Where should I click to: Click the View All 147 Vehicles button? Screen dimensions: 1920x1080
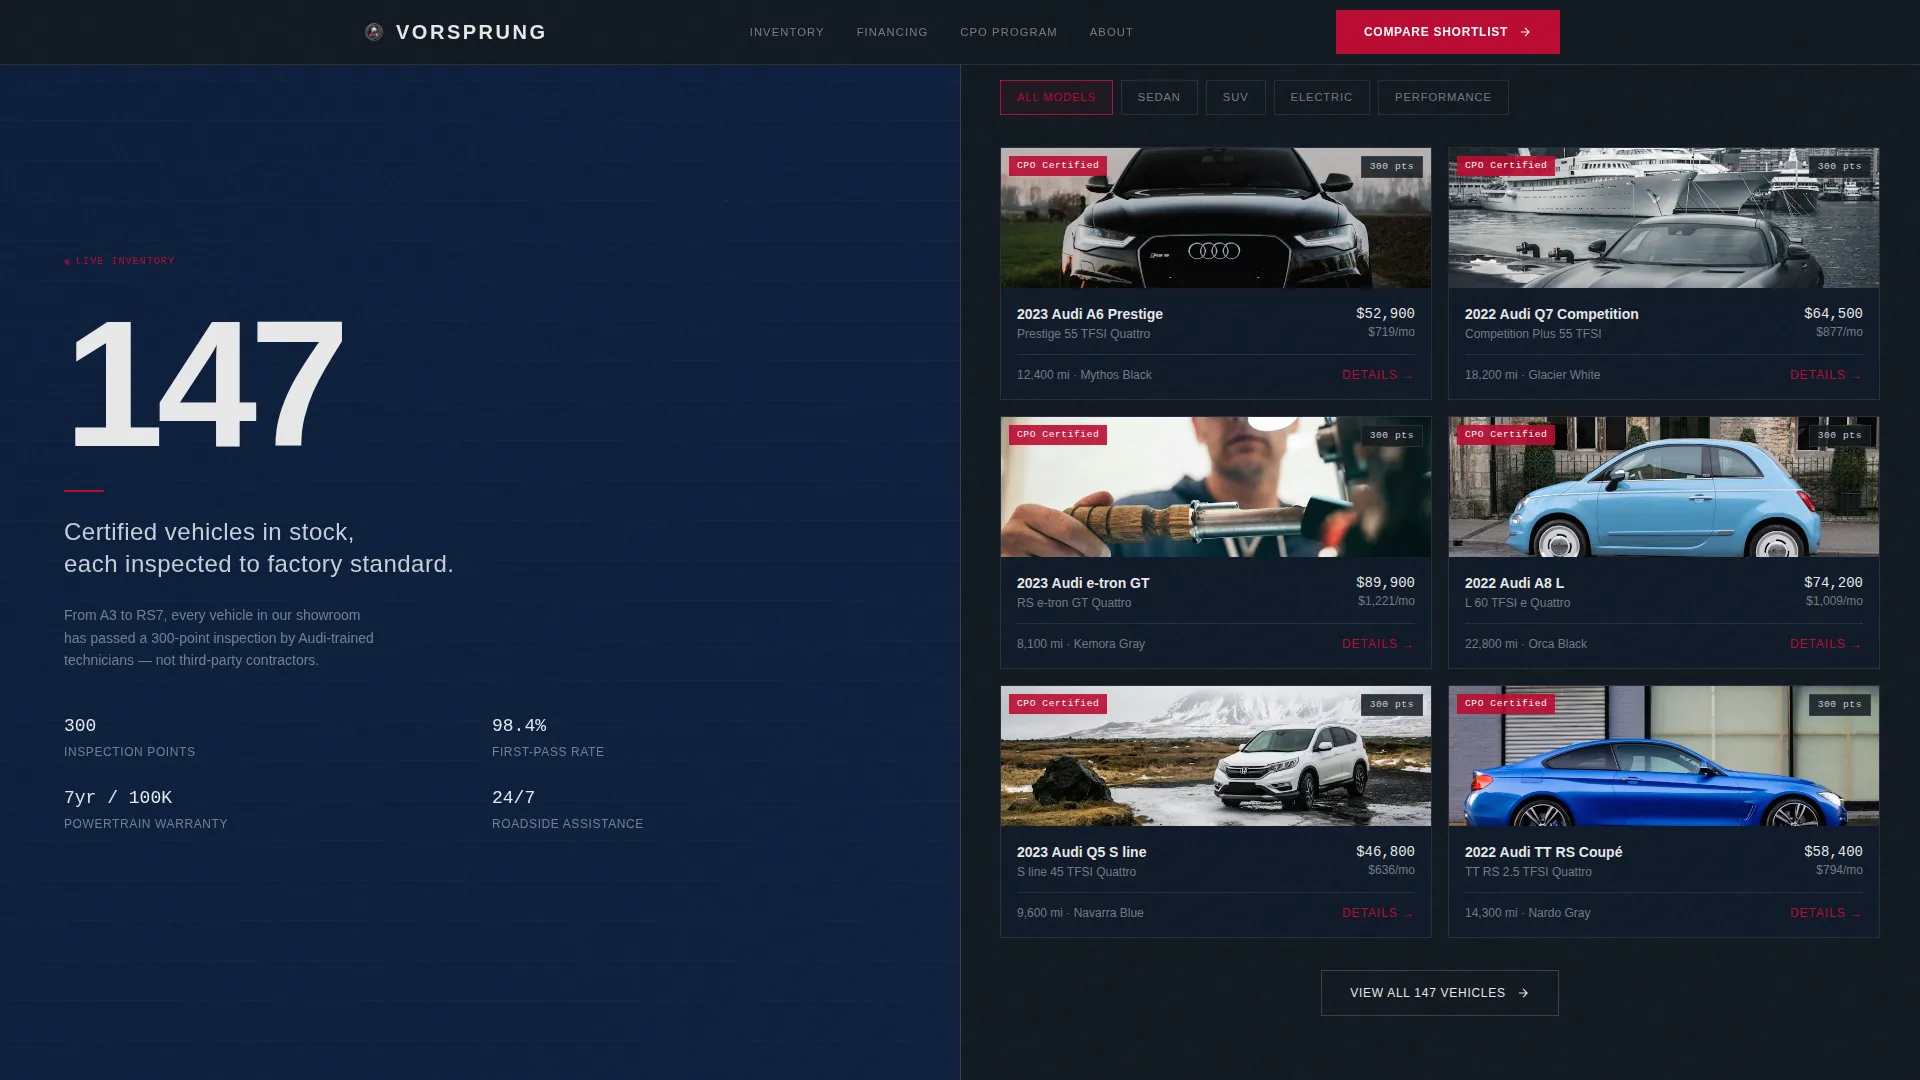tap(1439, 993)
